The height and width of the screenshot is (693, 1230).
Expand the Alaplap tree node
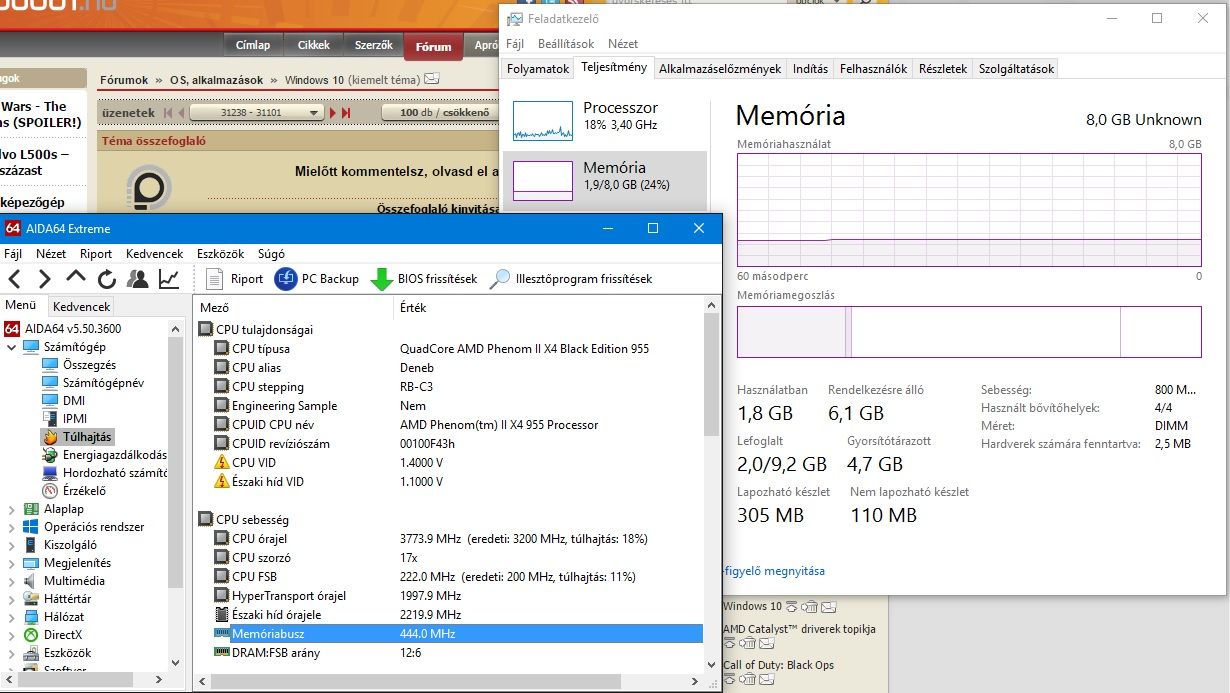11,509
